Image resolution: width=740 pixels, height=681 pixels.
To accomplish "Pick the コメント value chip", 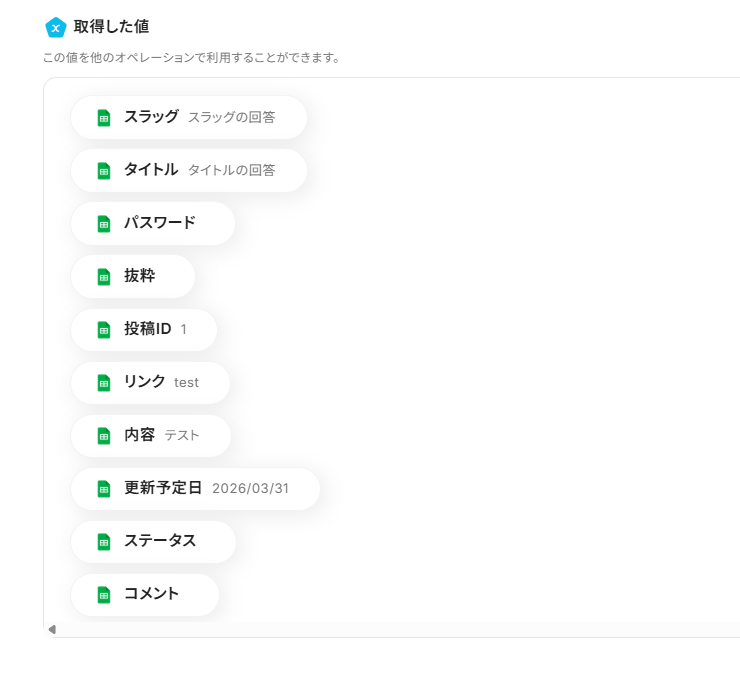I will (145, 595).
